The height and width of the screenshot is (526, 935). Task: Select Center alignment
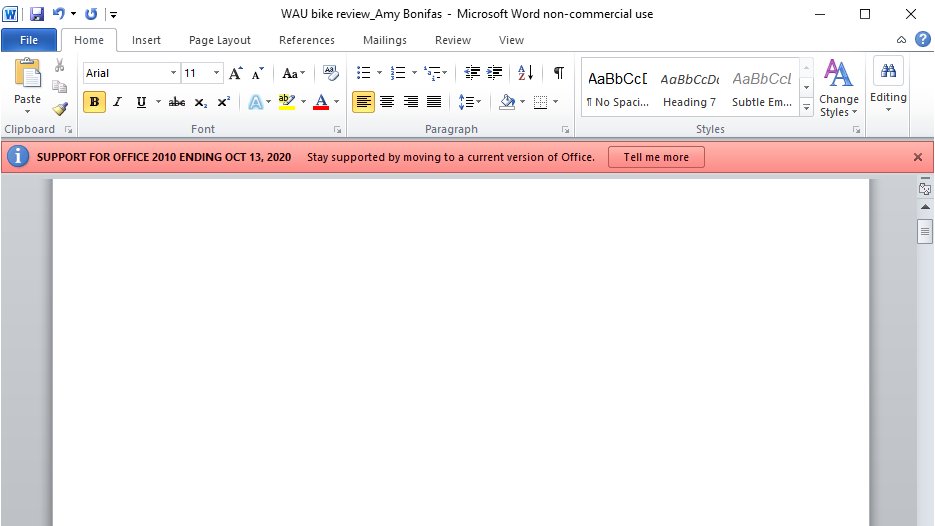(x=387, y=102)
